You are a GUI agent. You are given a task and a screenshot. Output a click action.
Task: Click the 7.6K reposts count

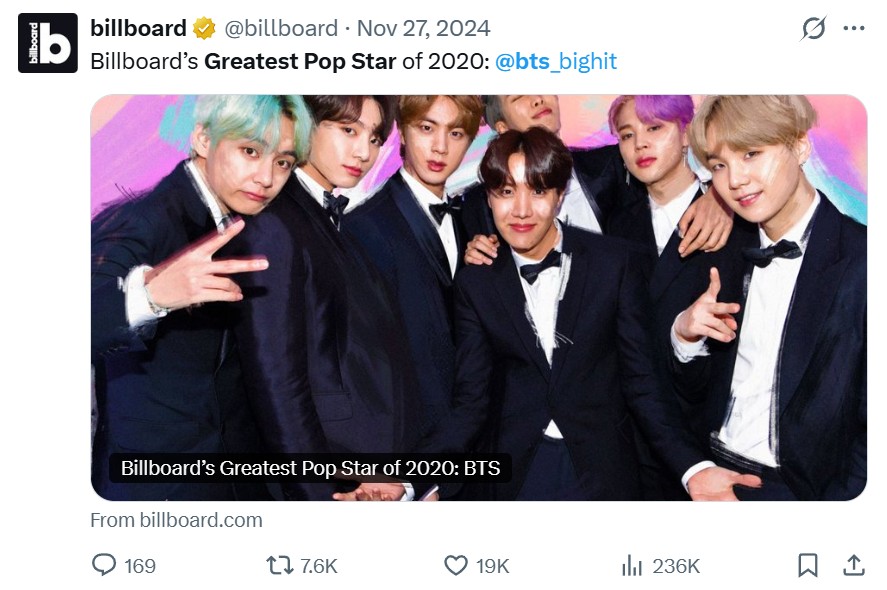319,566
